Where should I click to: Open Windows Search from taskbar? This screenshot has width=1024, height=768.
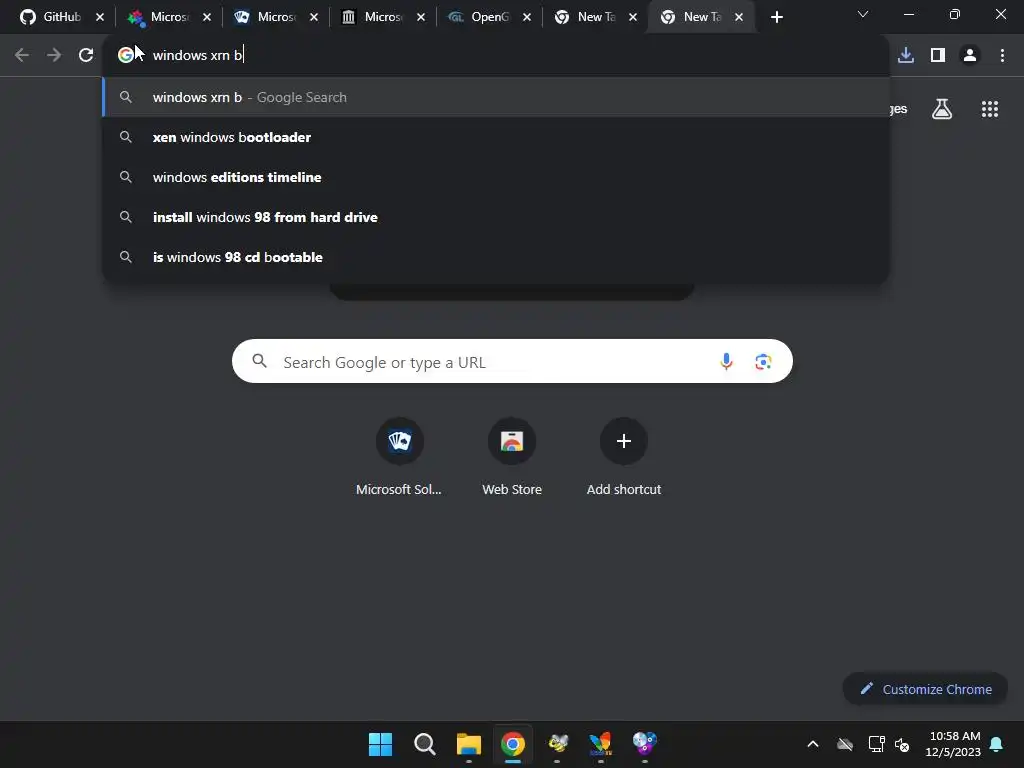tap(424, 744)
